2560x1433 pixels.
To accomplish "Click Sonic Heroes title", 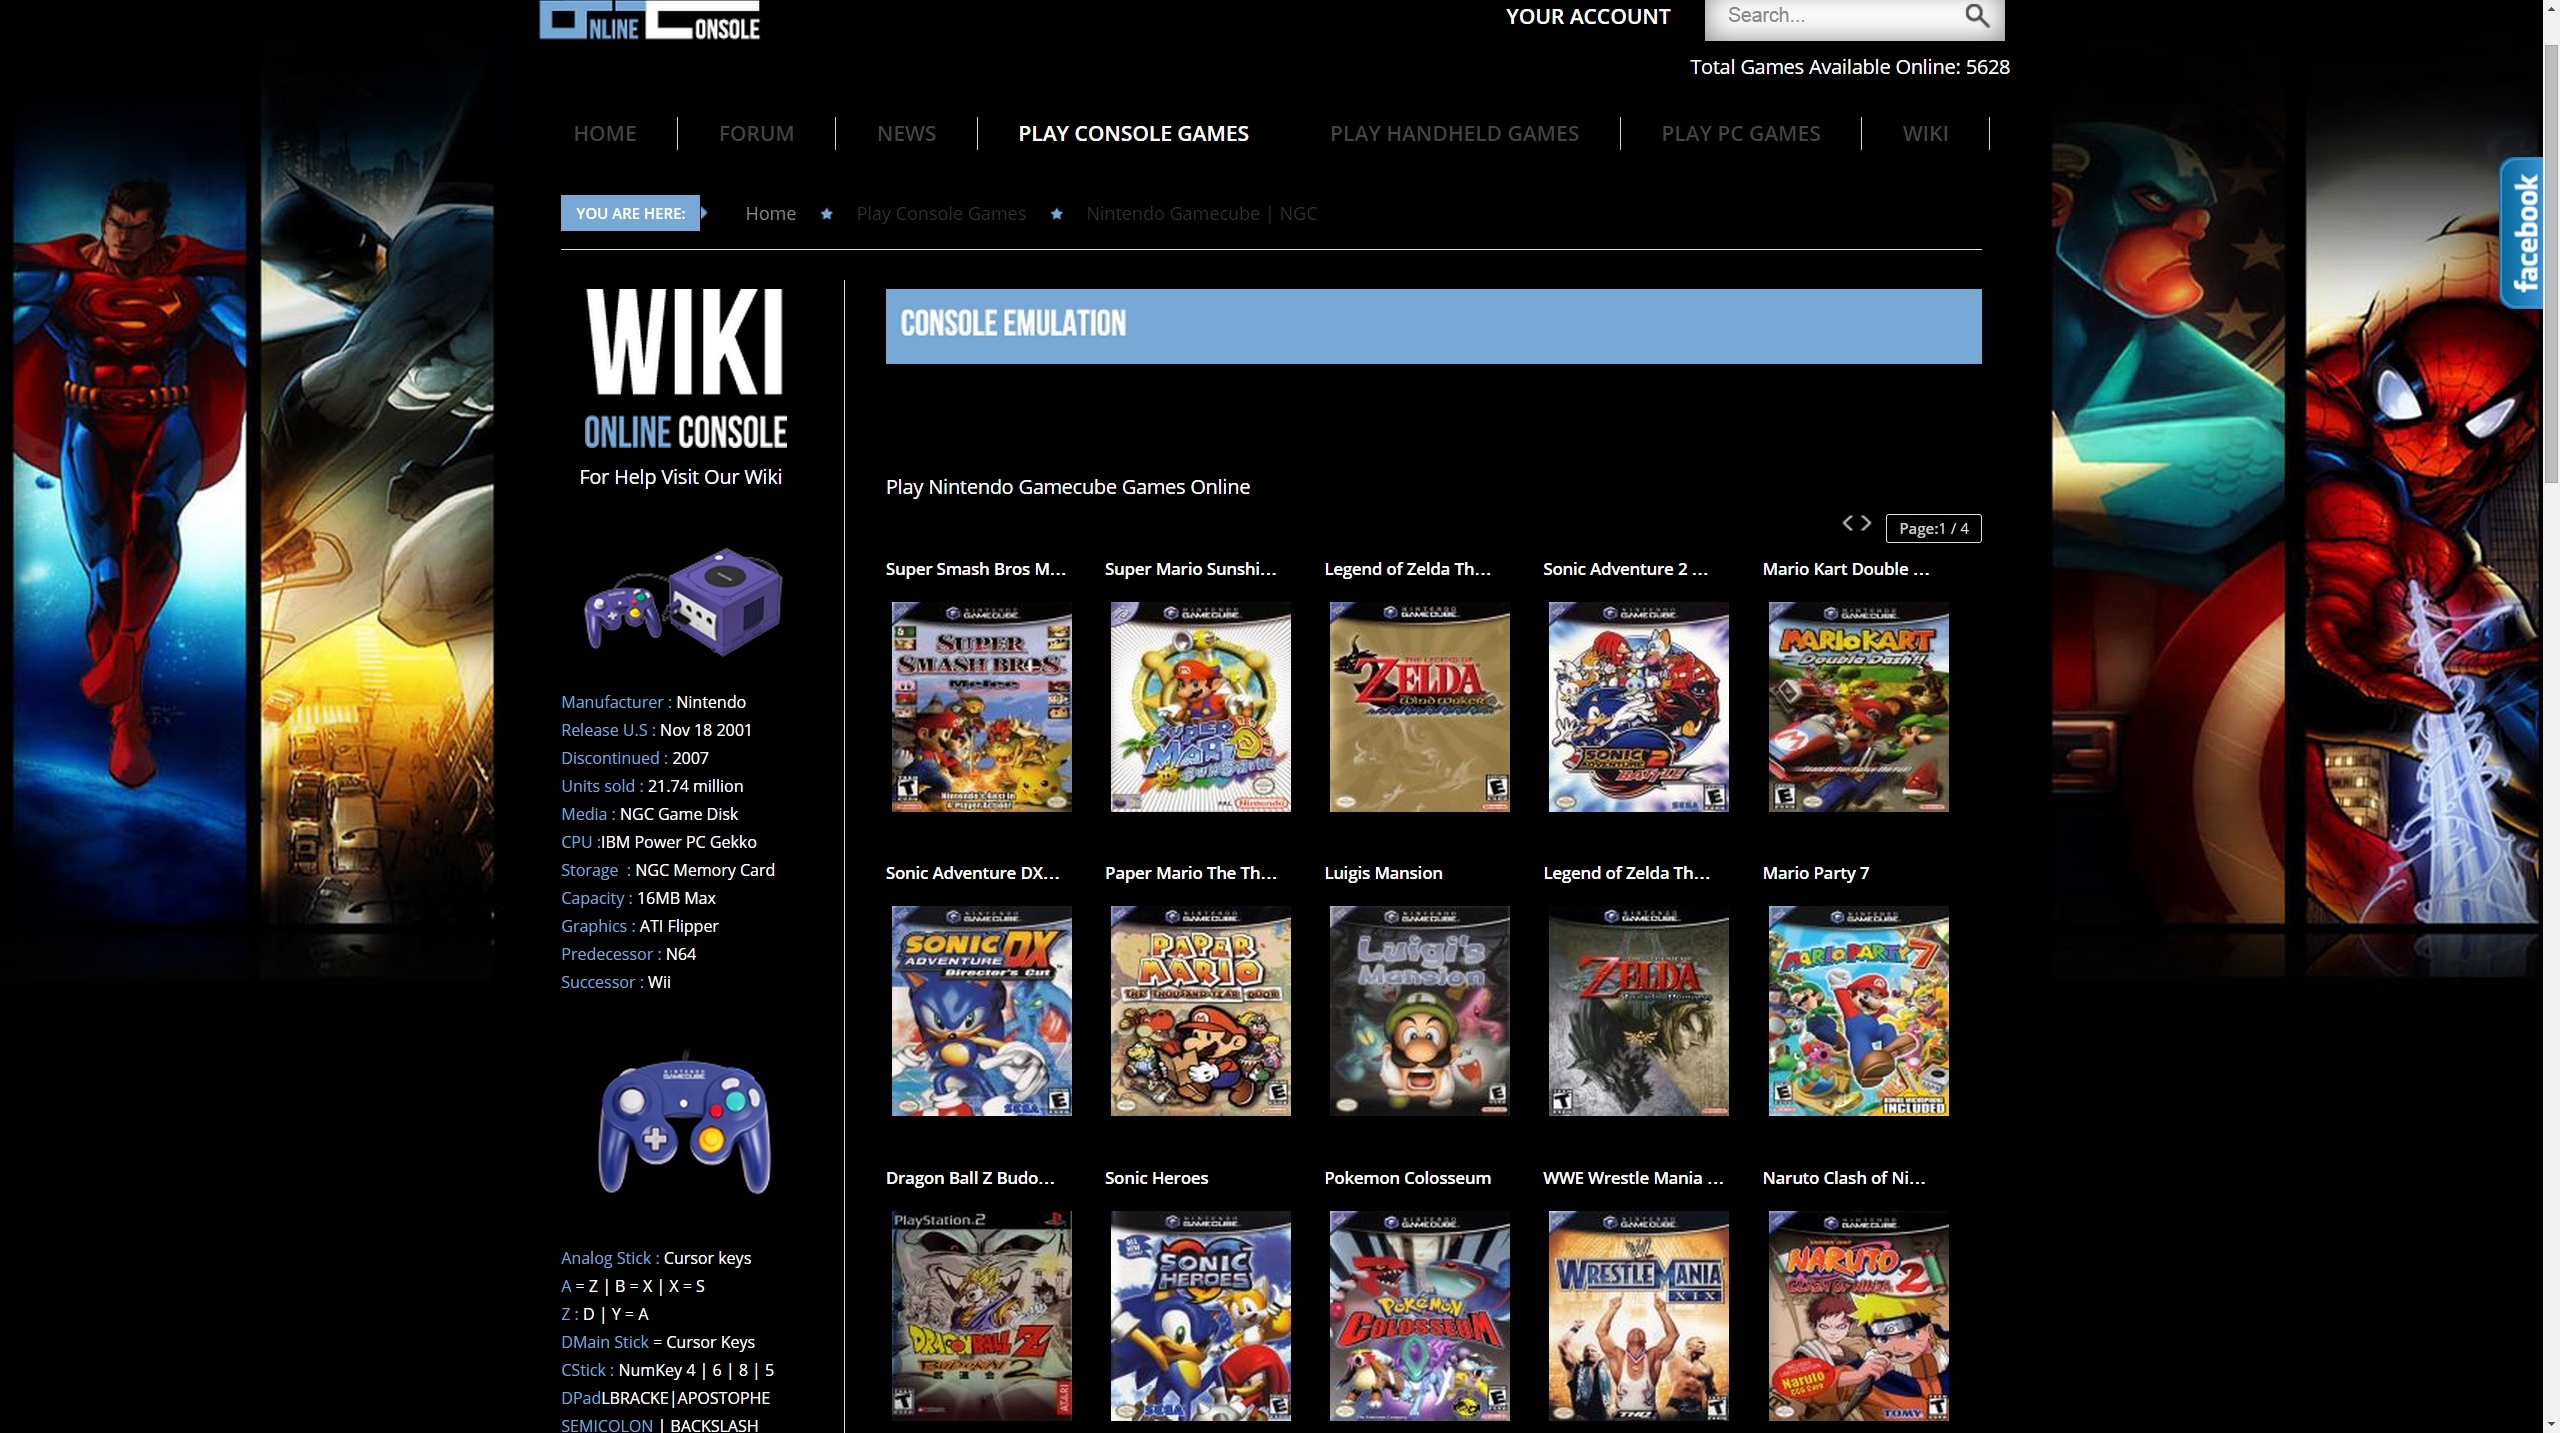I will (x=1156, y=1178).
